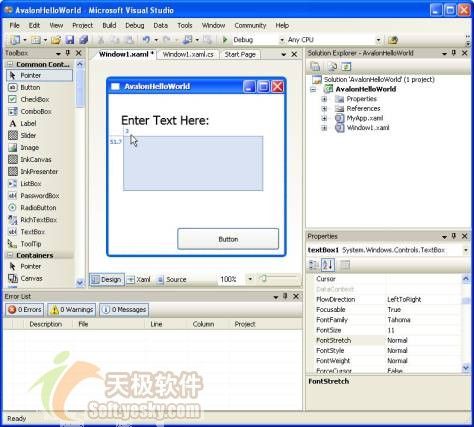This screenshot has height=427, width=474.
Task: Click the Open File toolbar icon
Action: pos(56,40)
